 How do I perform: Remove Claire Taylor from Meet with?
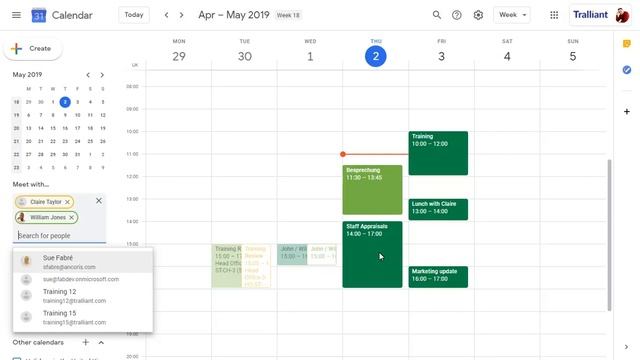pyautogui.click(x=68, y=202)
